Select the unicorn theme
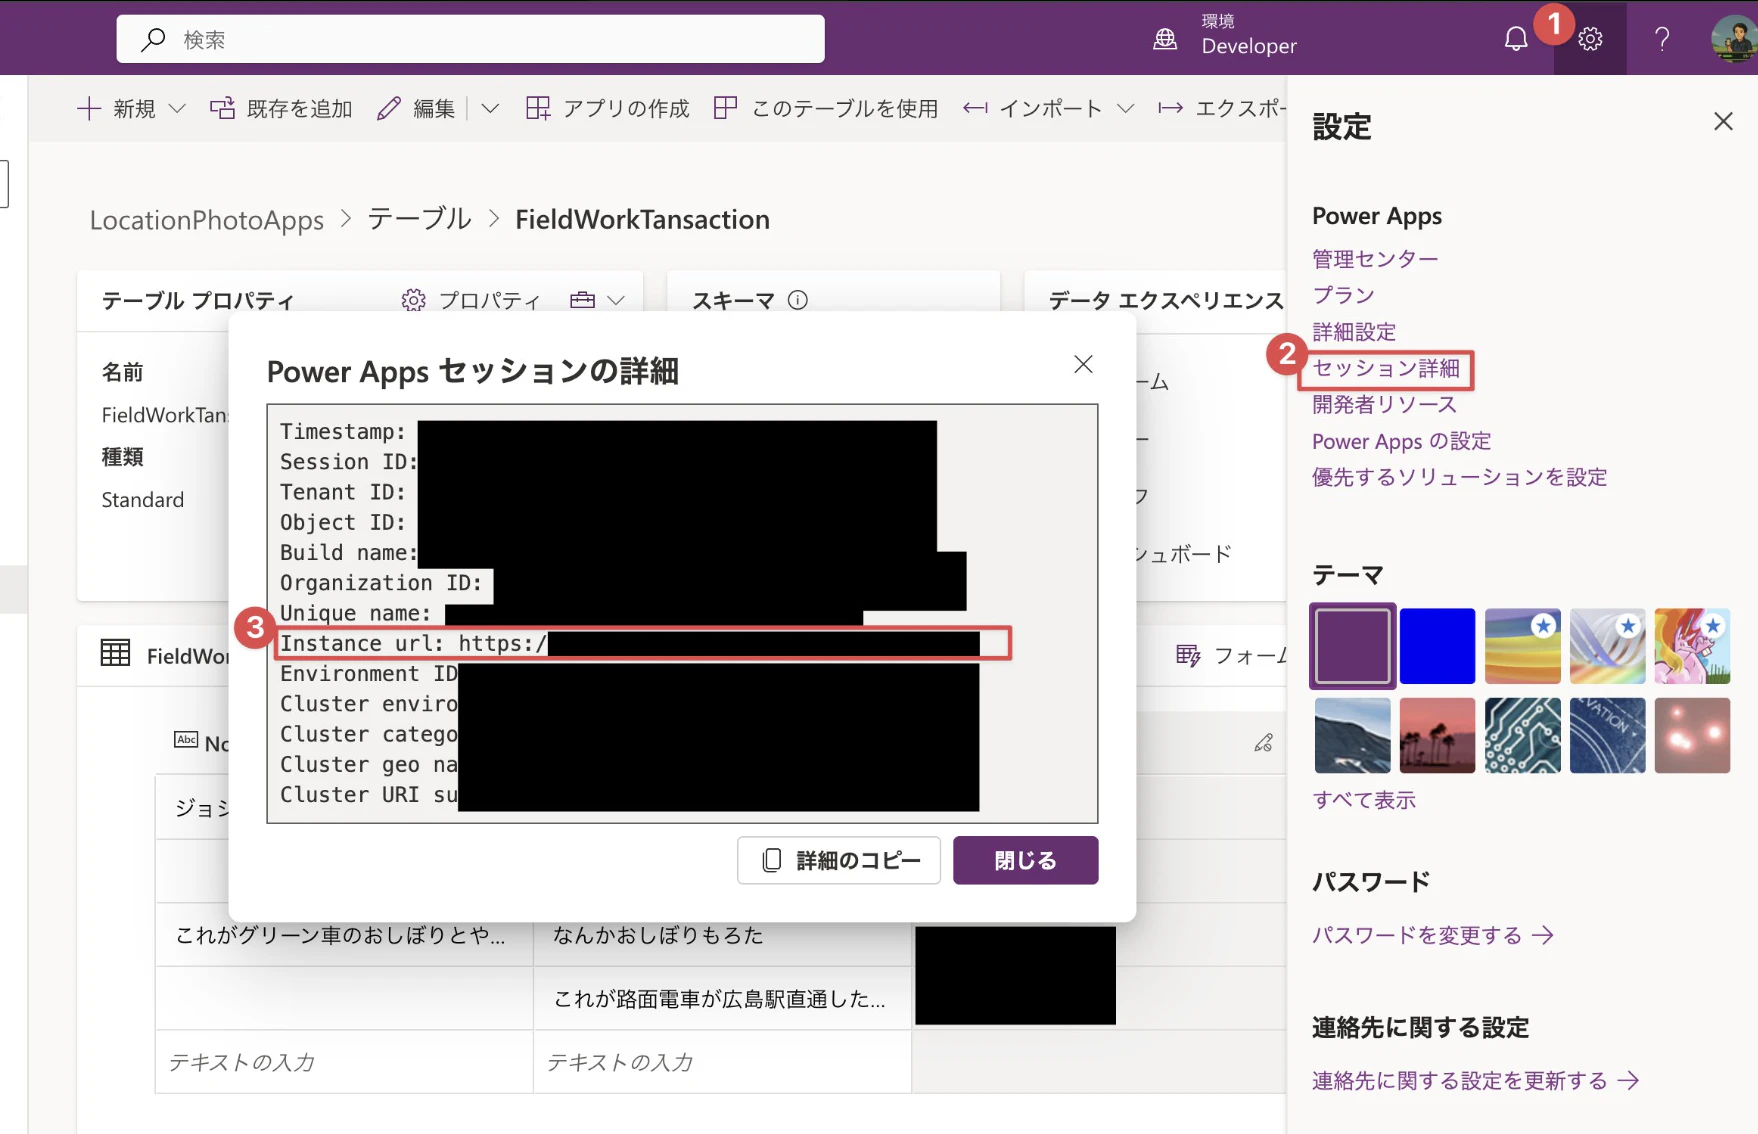1758x1134 pixels. [x=1692, y=646]
